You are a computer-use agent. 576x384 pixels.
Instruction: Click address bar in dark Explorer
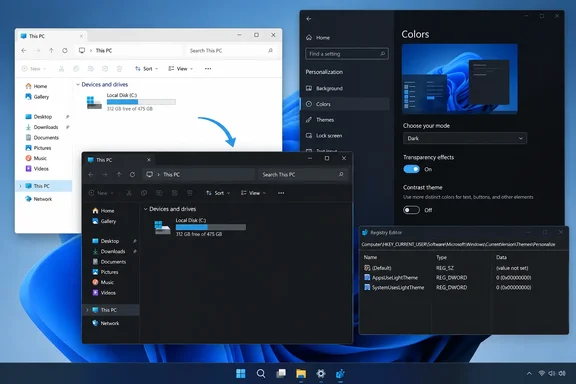pos(199,175)
